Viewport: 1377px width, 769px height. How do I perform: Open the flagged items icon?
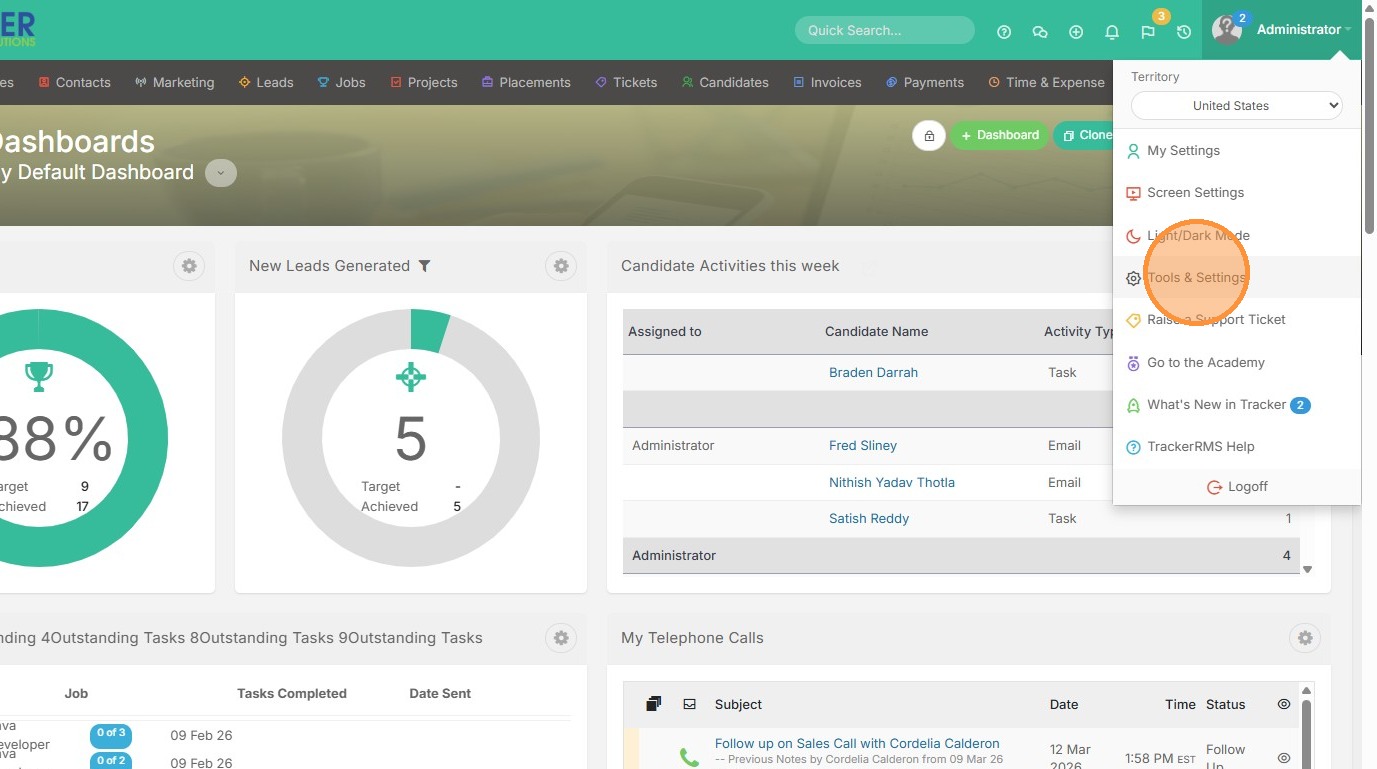[x=1148, y=32]
